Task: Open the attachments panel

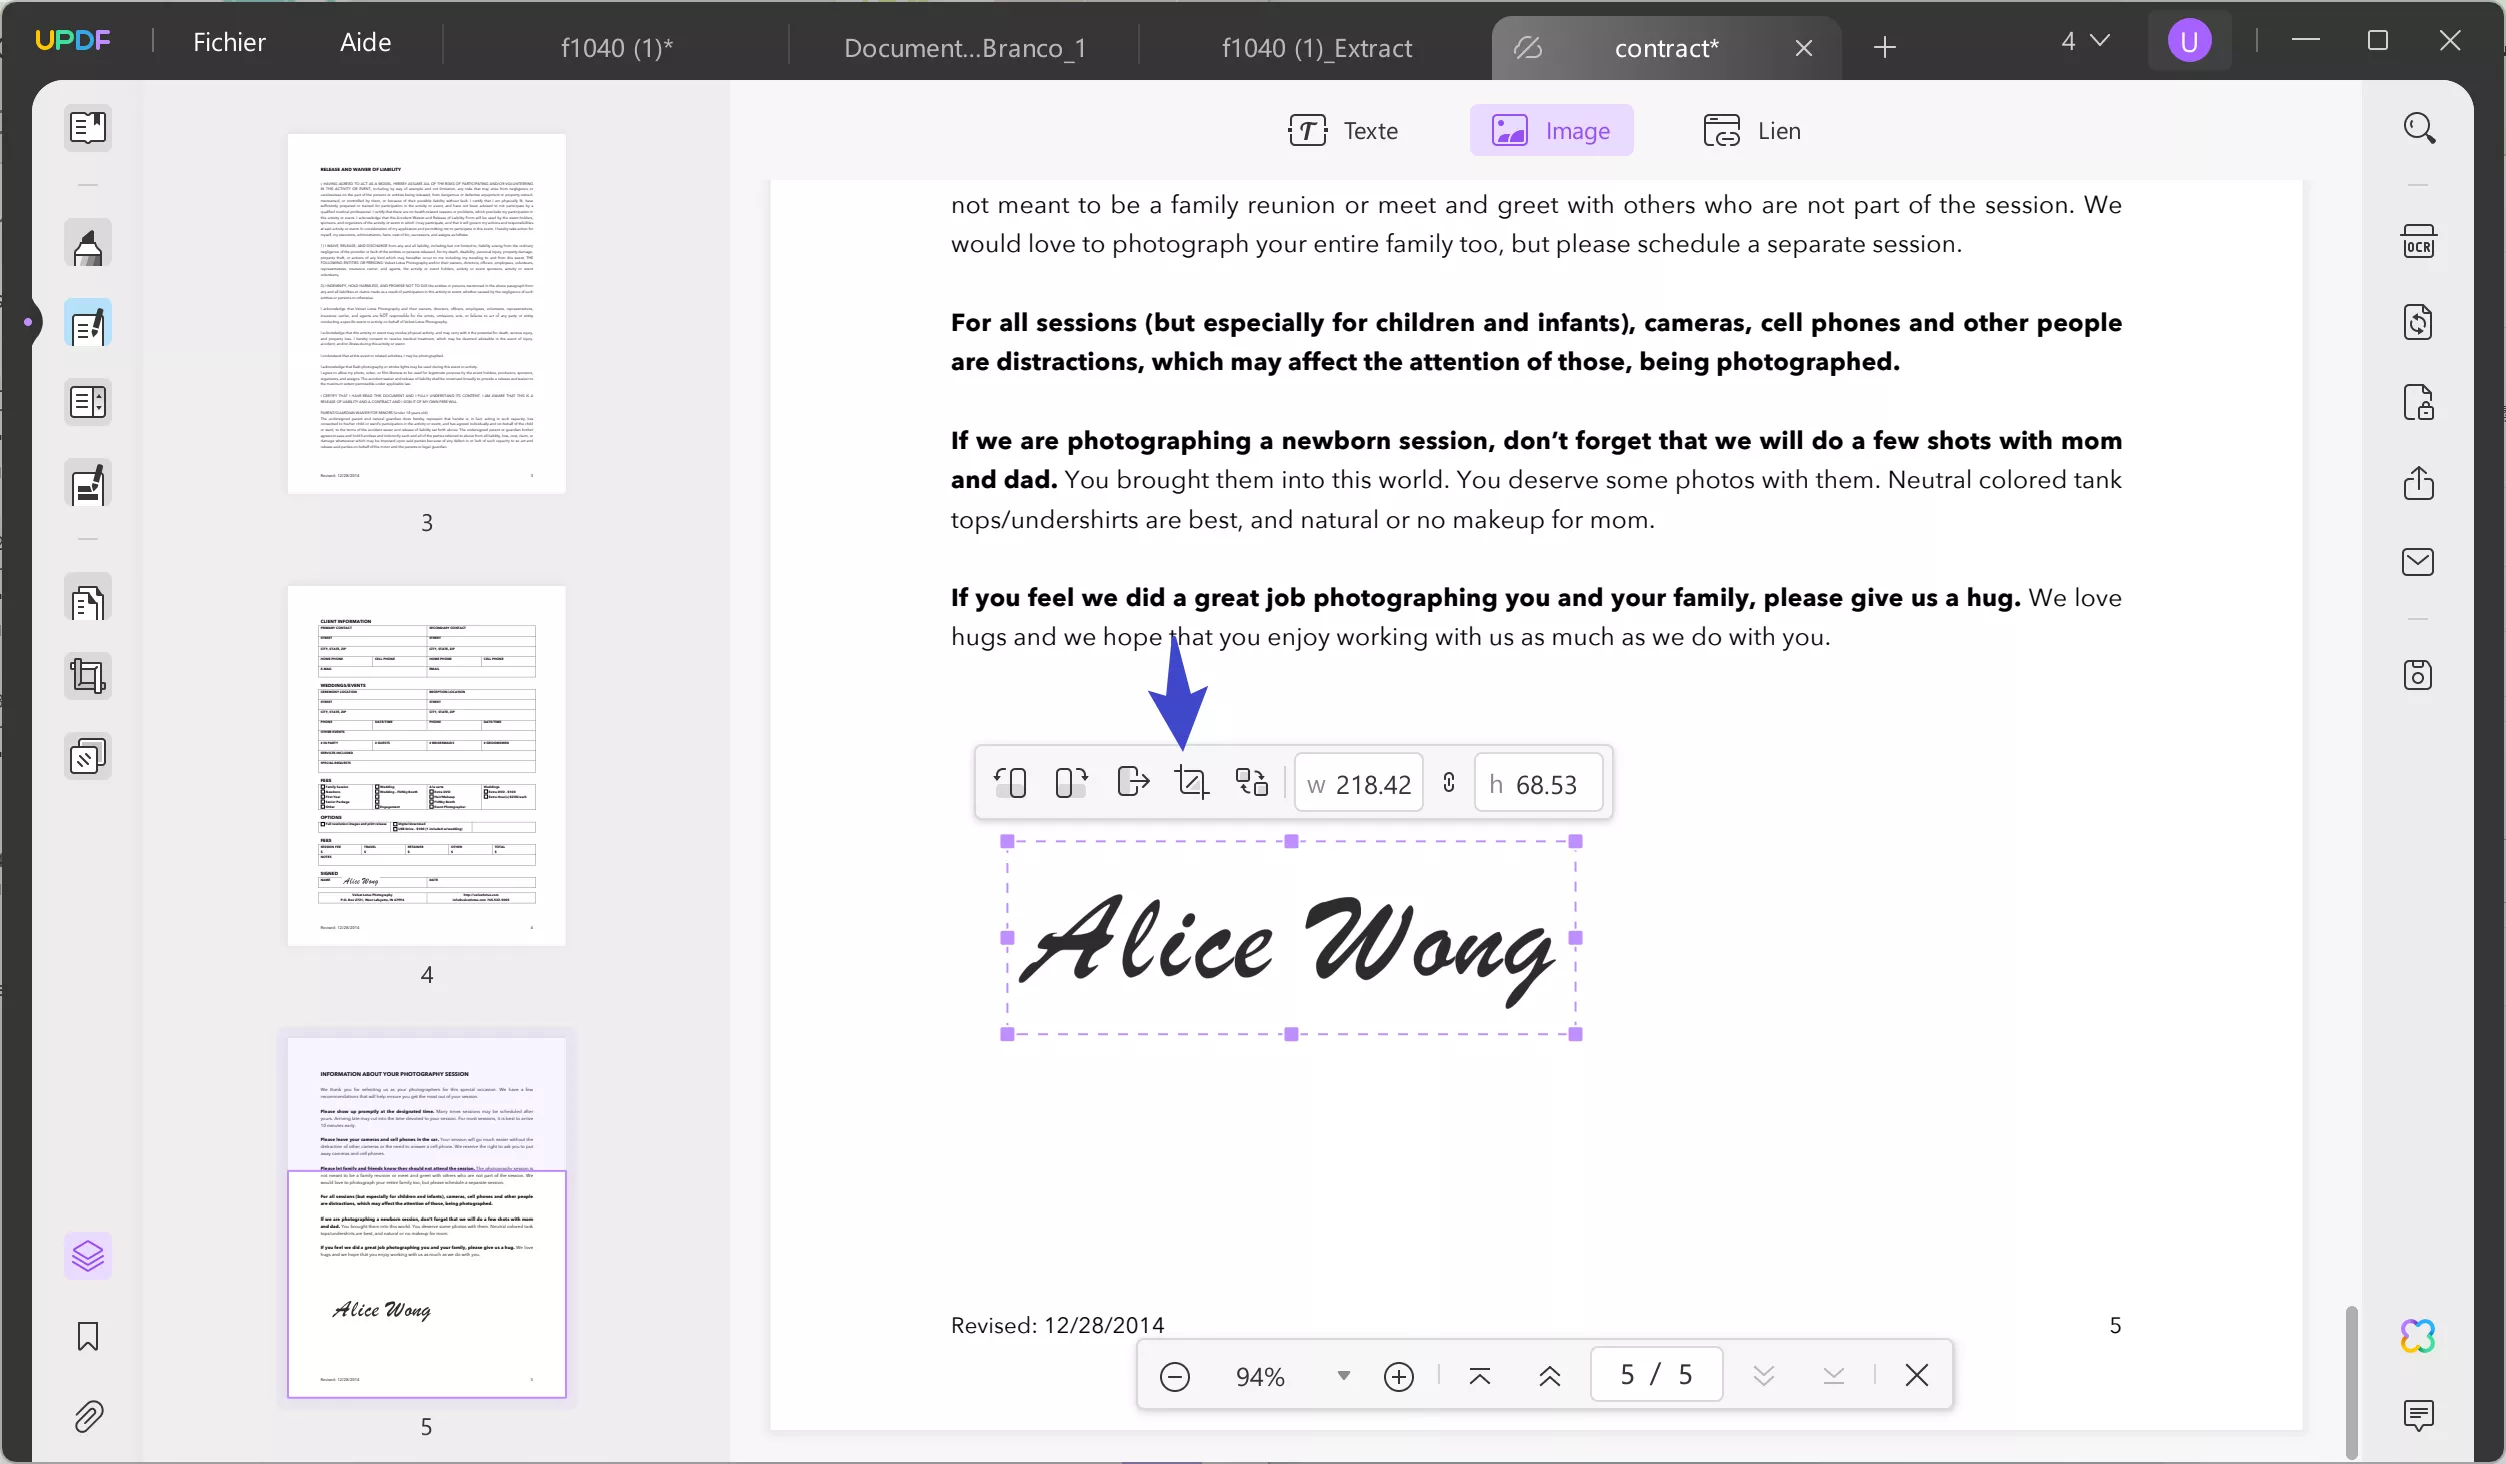Action: (88, 1417)
